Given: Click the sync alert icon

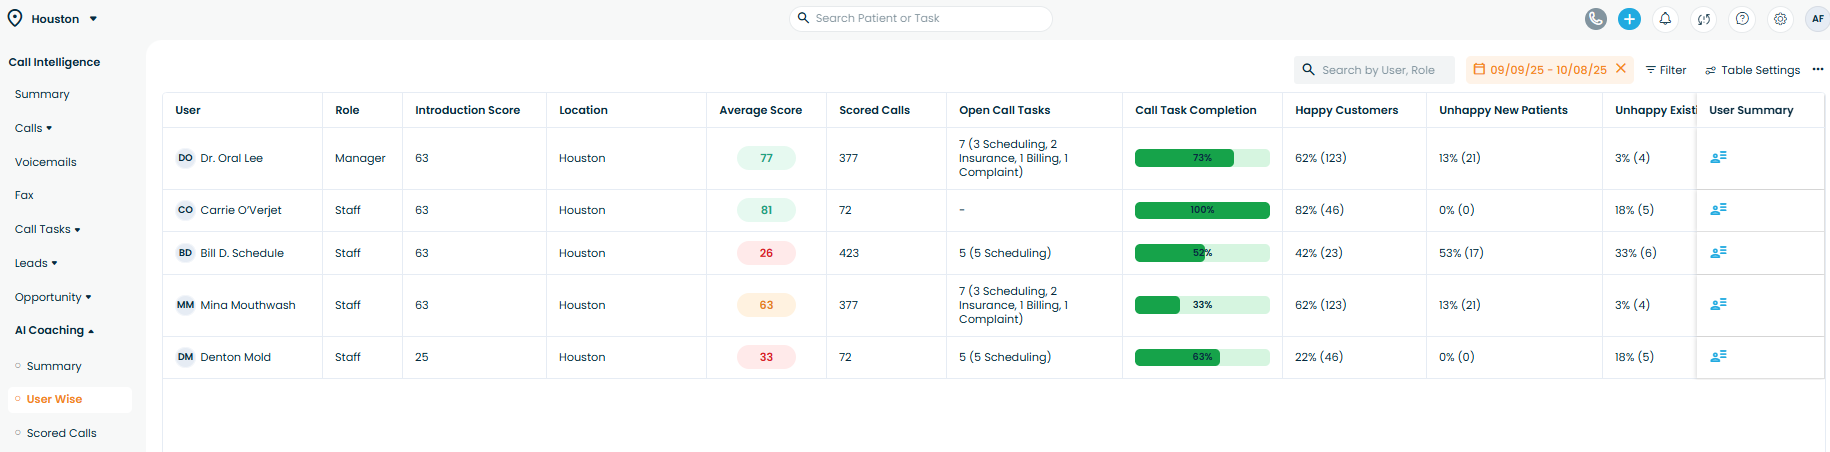Looking at the screenshot, I should [1704, 19].
